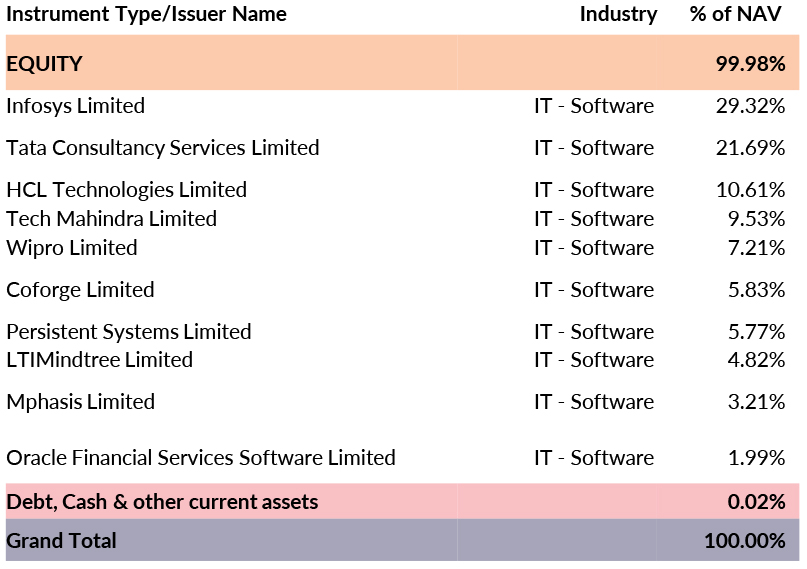Select the EQUITY section row label
This screenshot has width=807, height=569.
pos(44,64)
